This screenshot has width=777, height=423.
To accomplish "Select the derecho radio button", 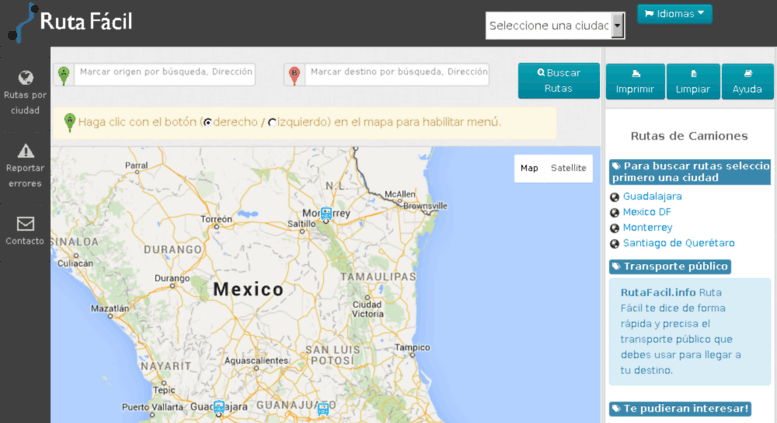I will pyautogui.click(x=208, y=122).
